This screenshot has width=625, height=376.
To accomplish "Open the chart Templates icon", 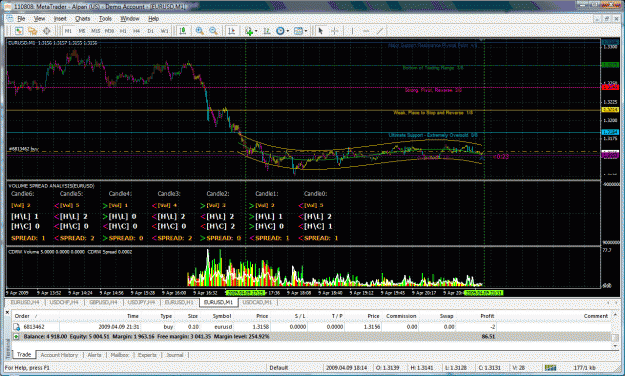I will tap(298, 31).
